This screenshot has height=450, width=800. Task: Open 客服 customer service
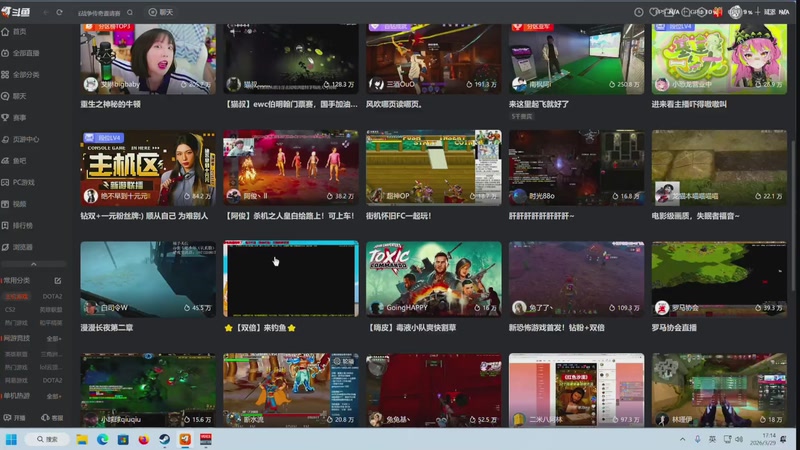click(x=52, y=417)
